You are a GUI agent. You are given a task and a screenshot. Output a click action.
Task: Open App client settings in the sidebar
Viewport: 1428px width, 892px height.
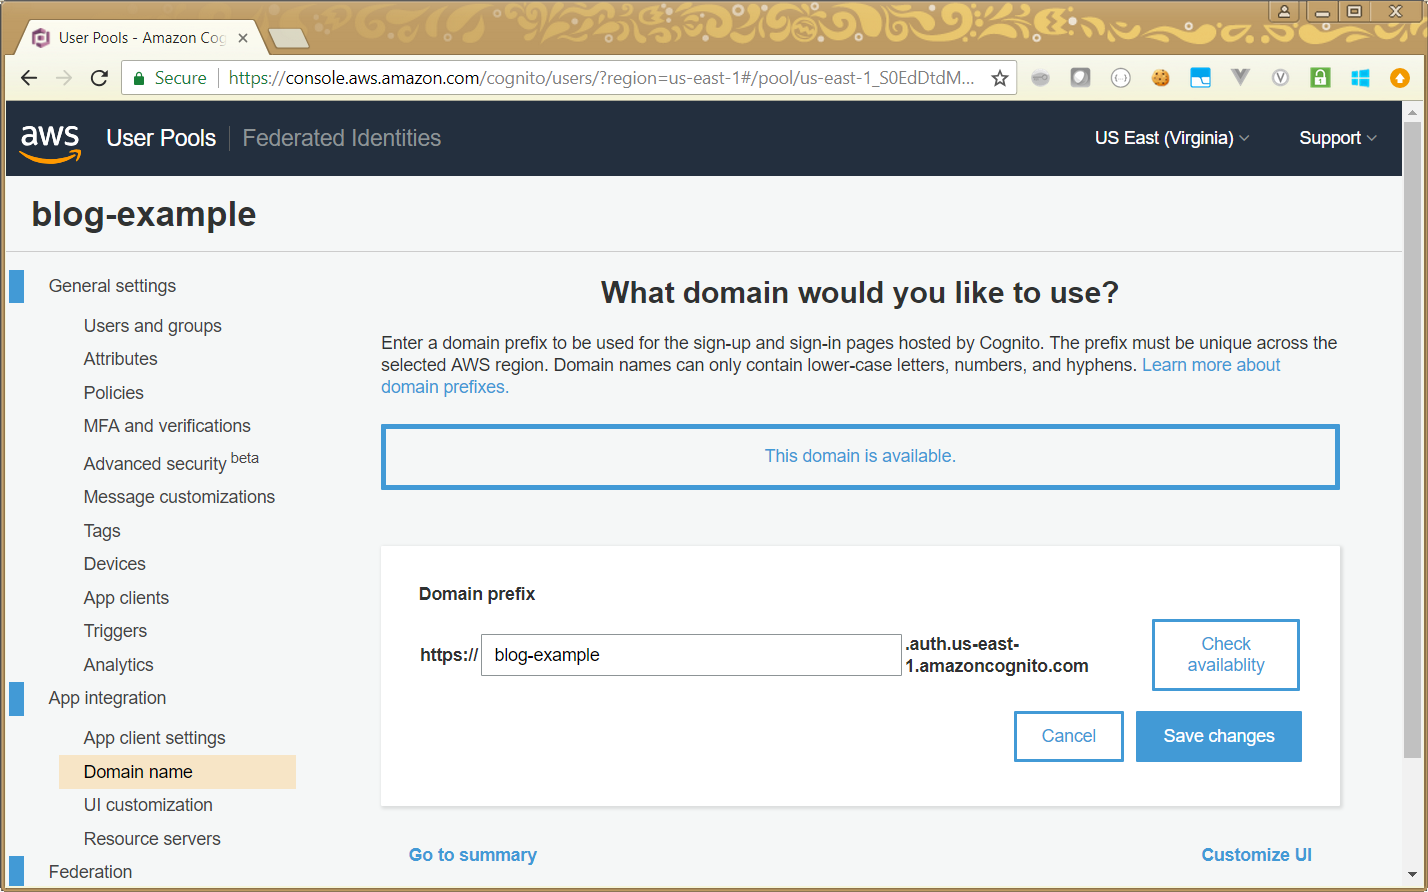[x=154, y=738]
